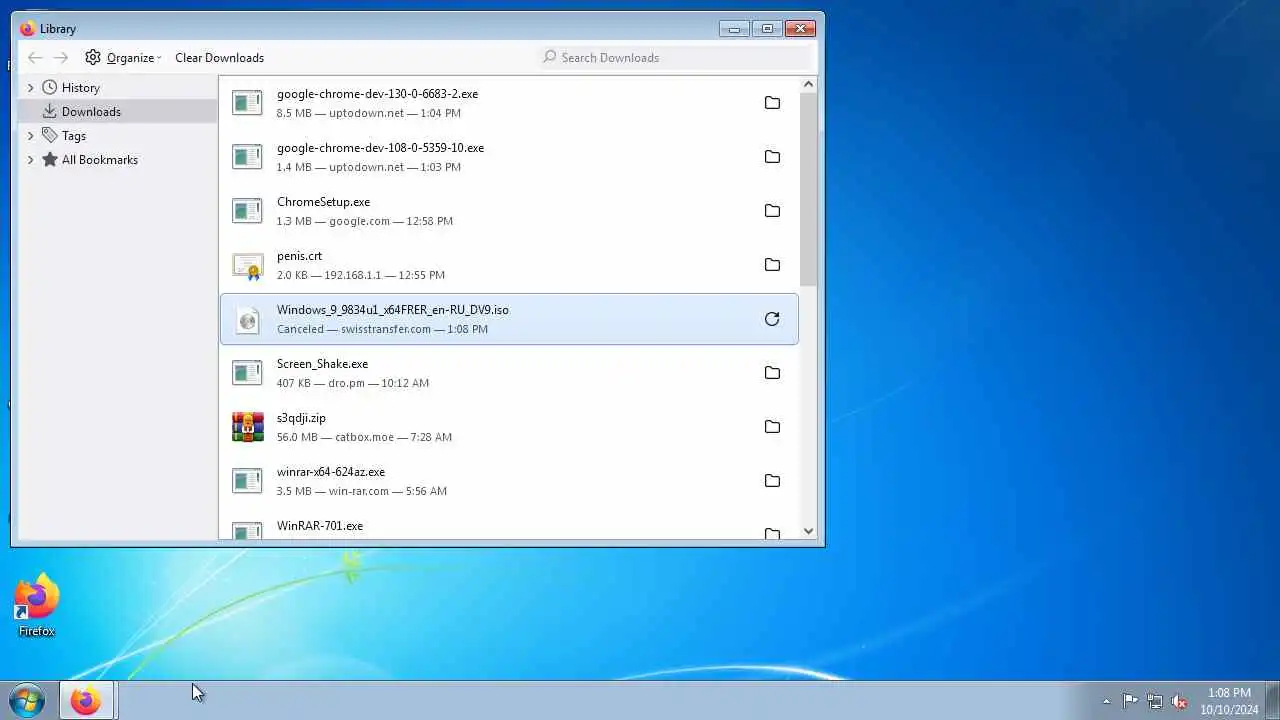The image size is (1280, 720).
Task: Expand the Tags tree node
Action: [30, 136]
